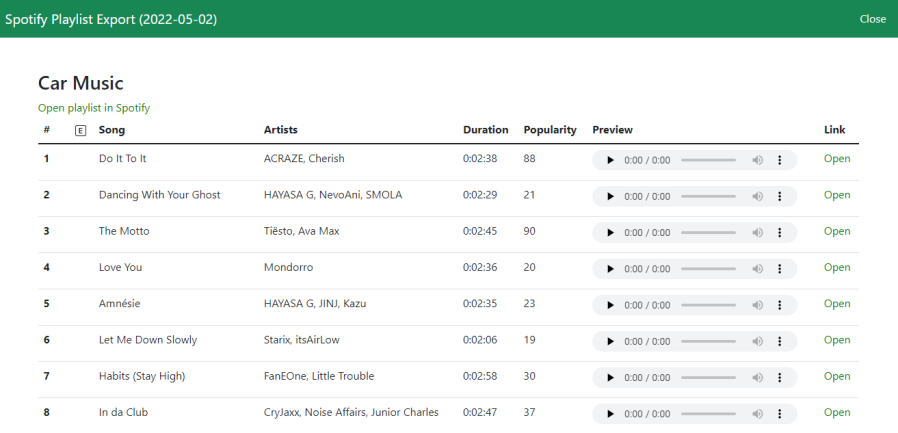Open the Amnésie track link
898x433 pixels.
837,304
